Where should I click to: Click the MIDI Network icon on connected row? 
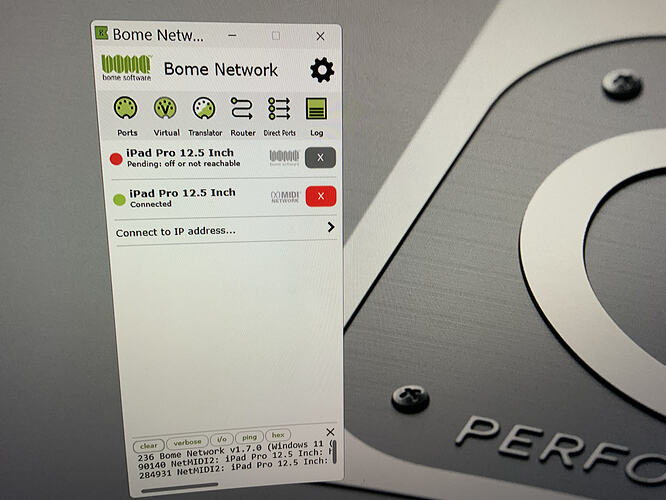285,197
